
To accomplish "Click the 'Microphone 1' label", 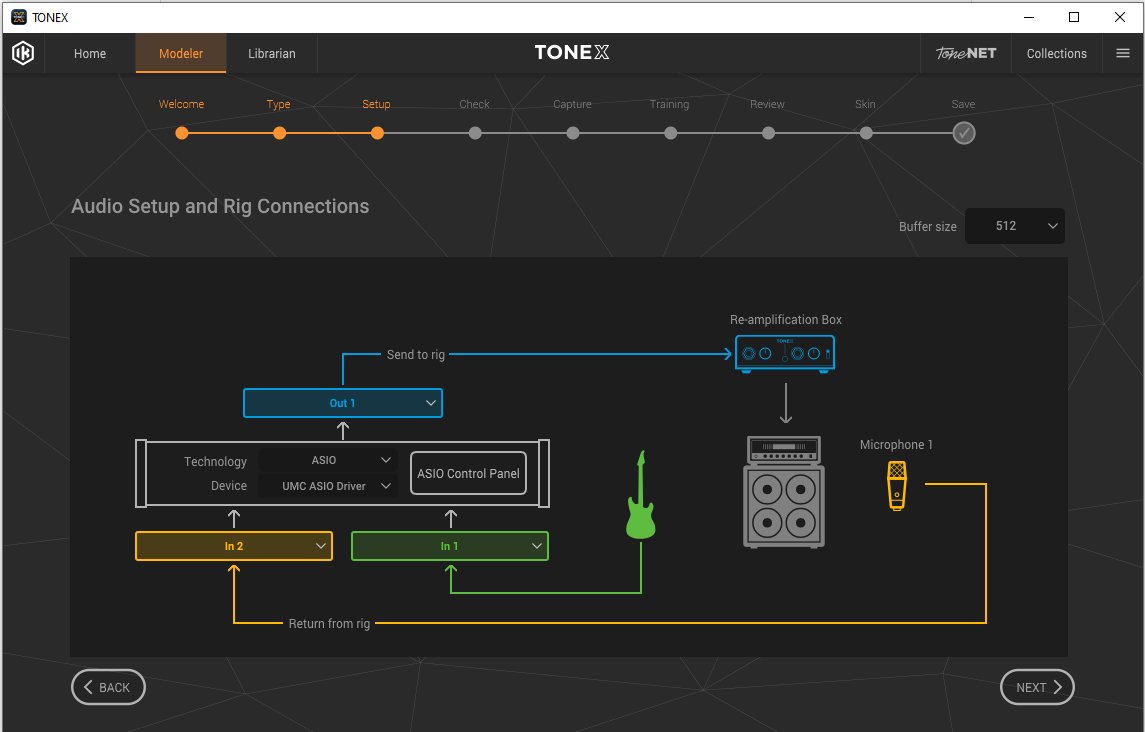I will pyautogui.click(x=896, y=444).
